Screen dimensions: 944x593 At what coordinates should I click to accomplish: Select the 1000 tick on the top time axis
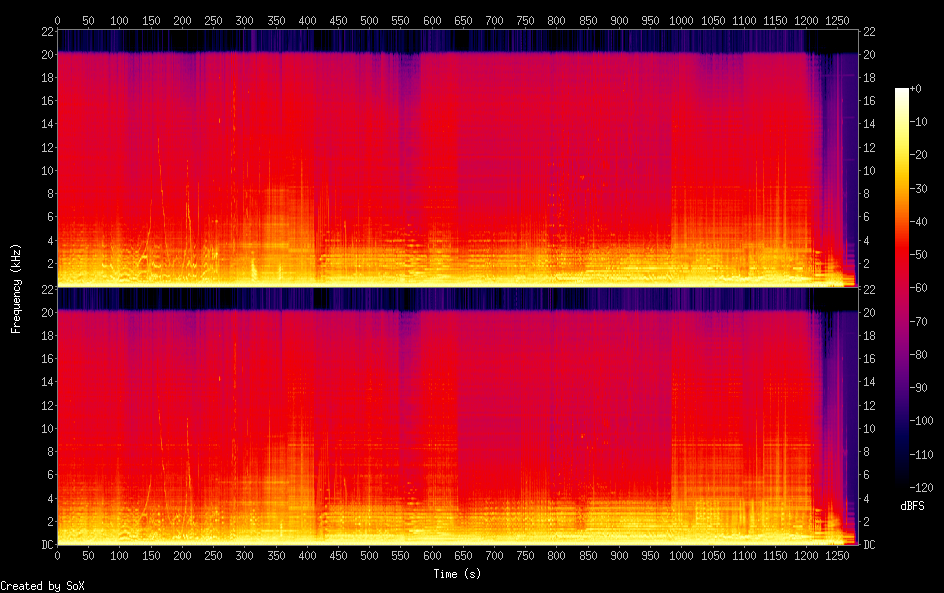click(682, 19)
